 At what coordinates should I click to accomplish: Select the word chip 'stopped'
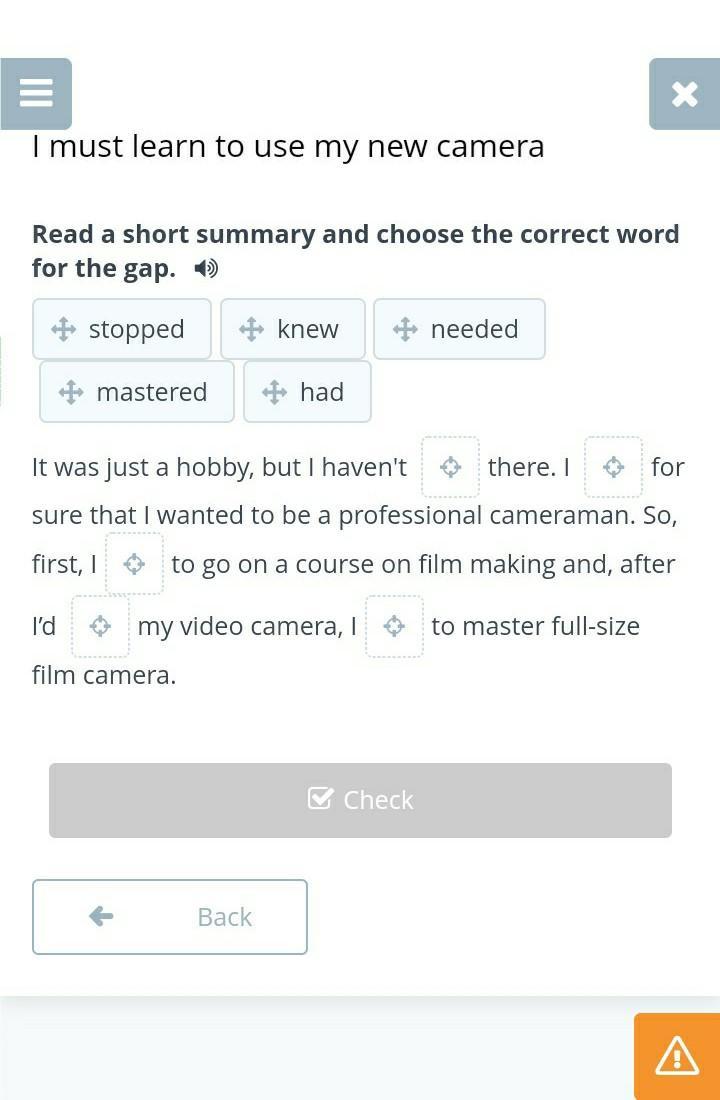[122, 329]
